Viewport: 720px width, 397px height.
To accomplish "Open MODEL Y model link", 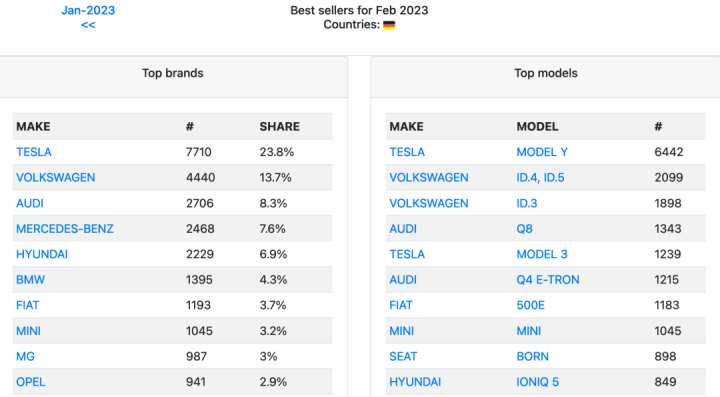I will [542, 152].
